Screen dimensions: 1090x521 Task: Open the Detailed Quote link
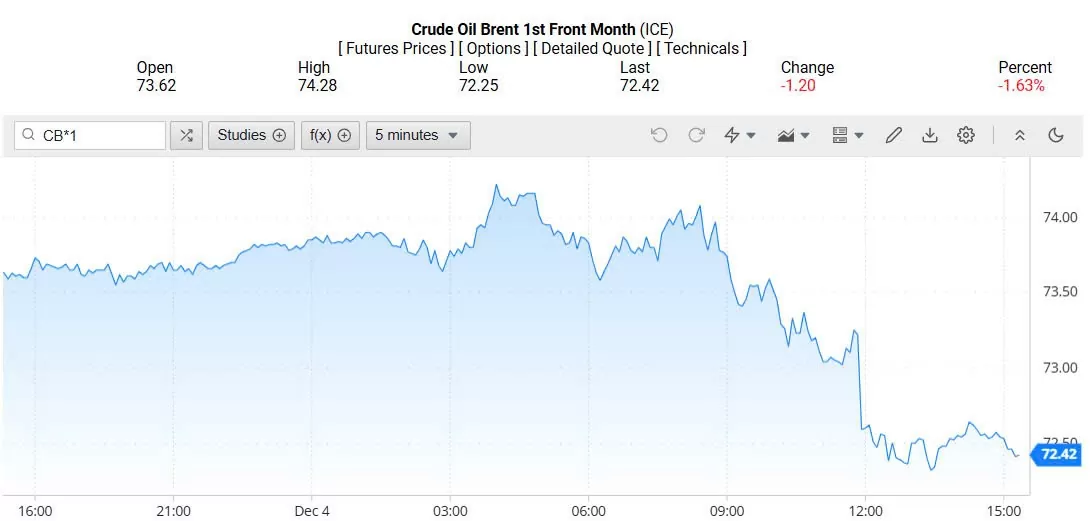coord(592,48)
